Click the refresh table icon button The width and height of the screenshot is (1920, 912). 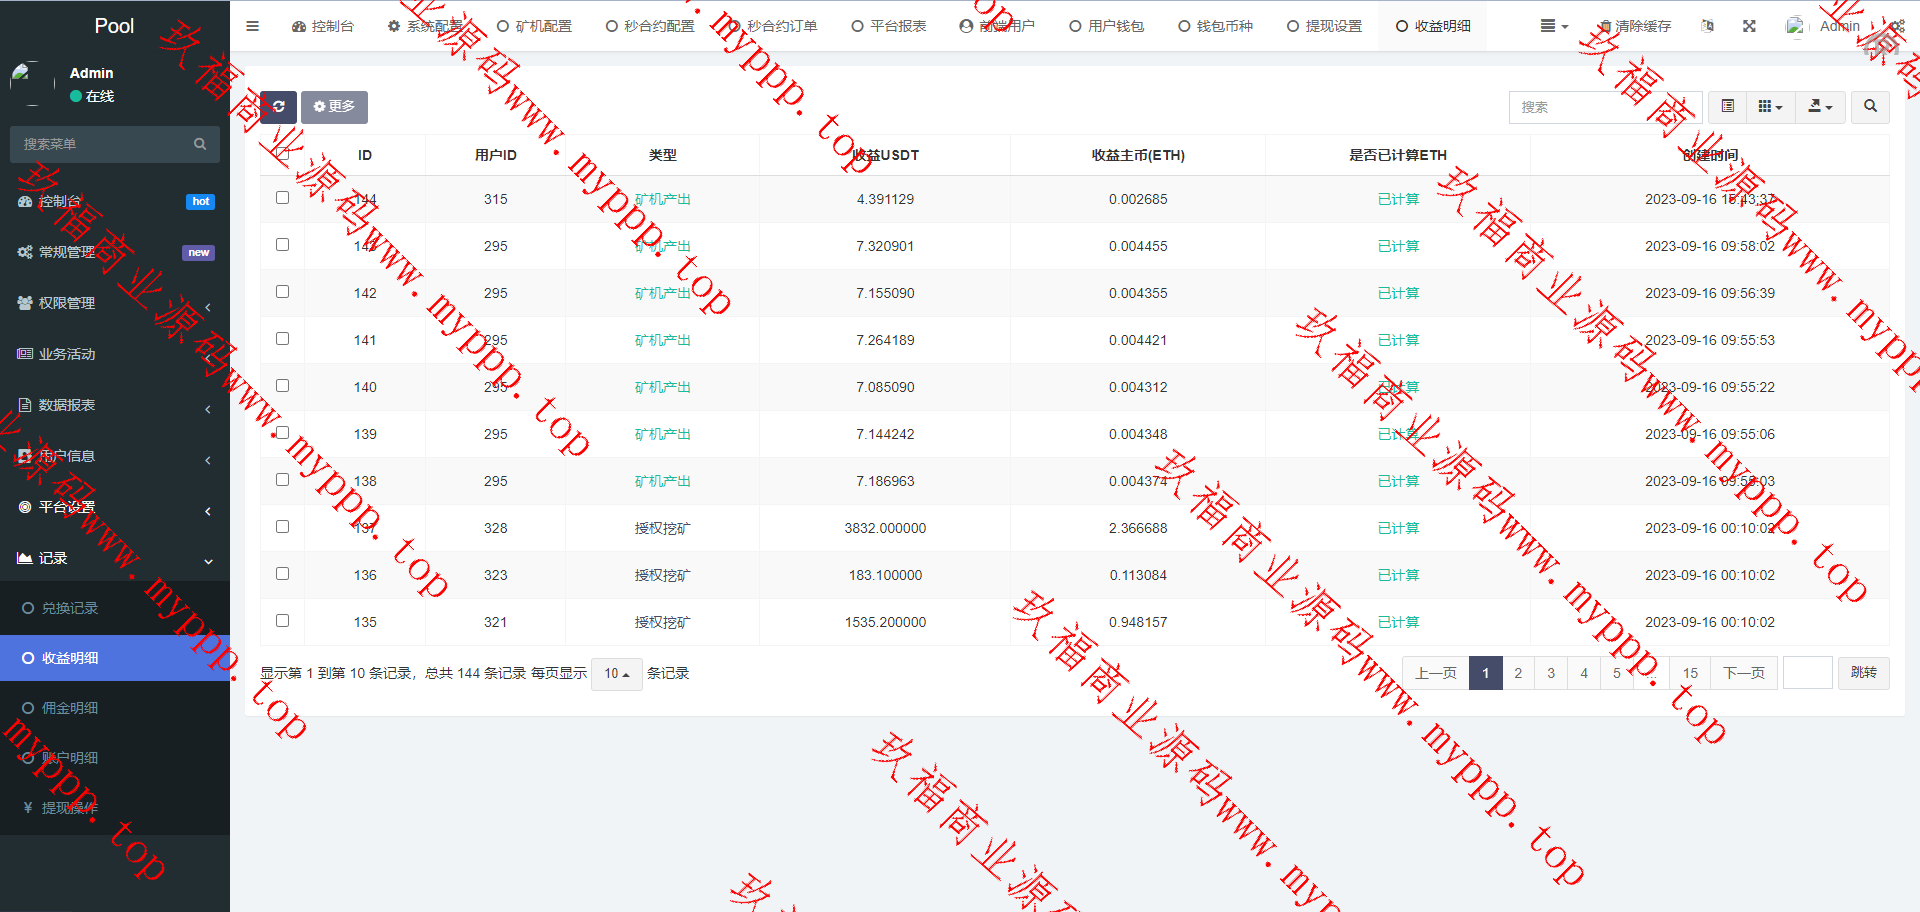pyautogui.click(x=279, y=107)
